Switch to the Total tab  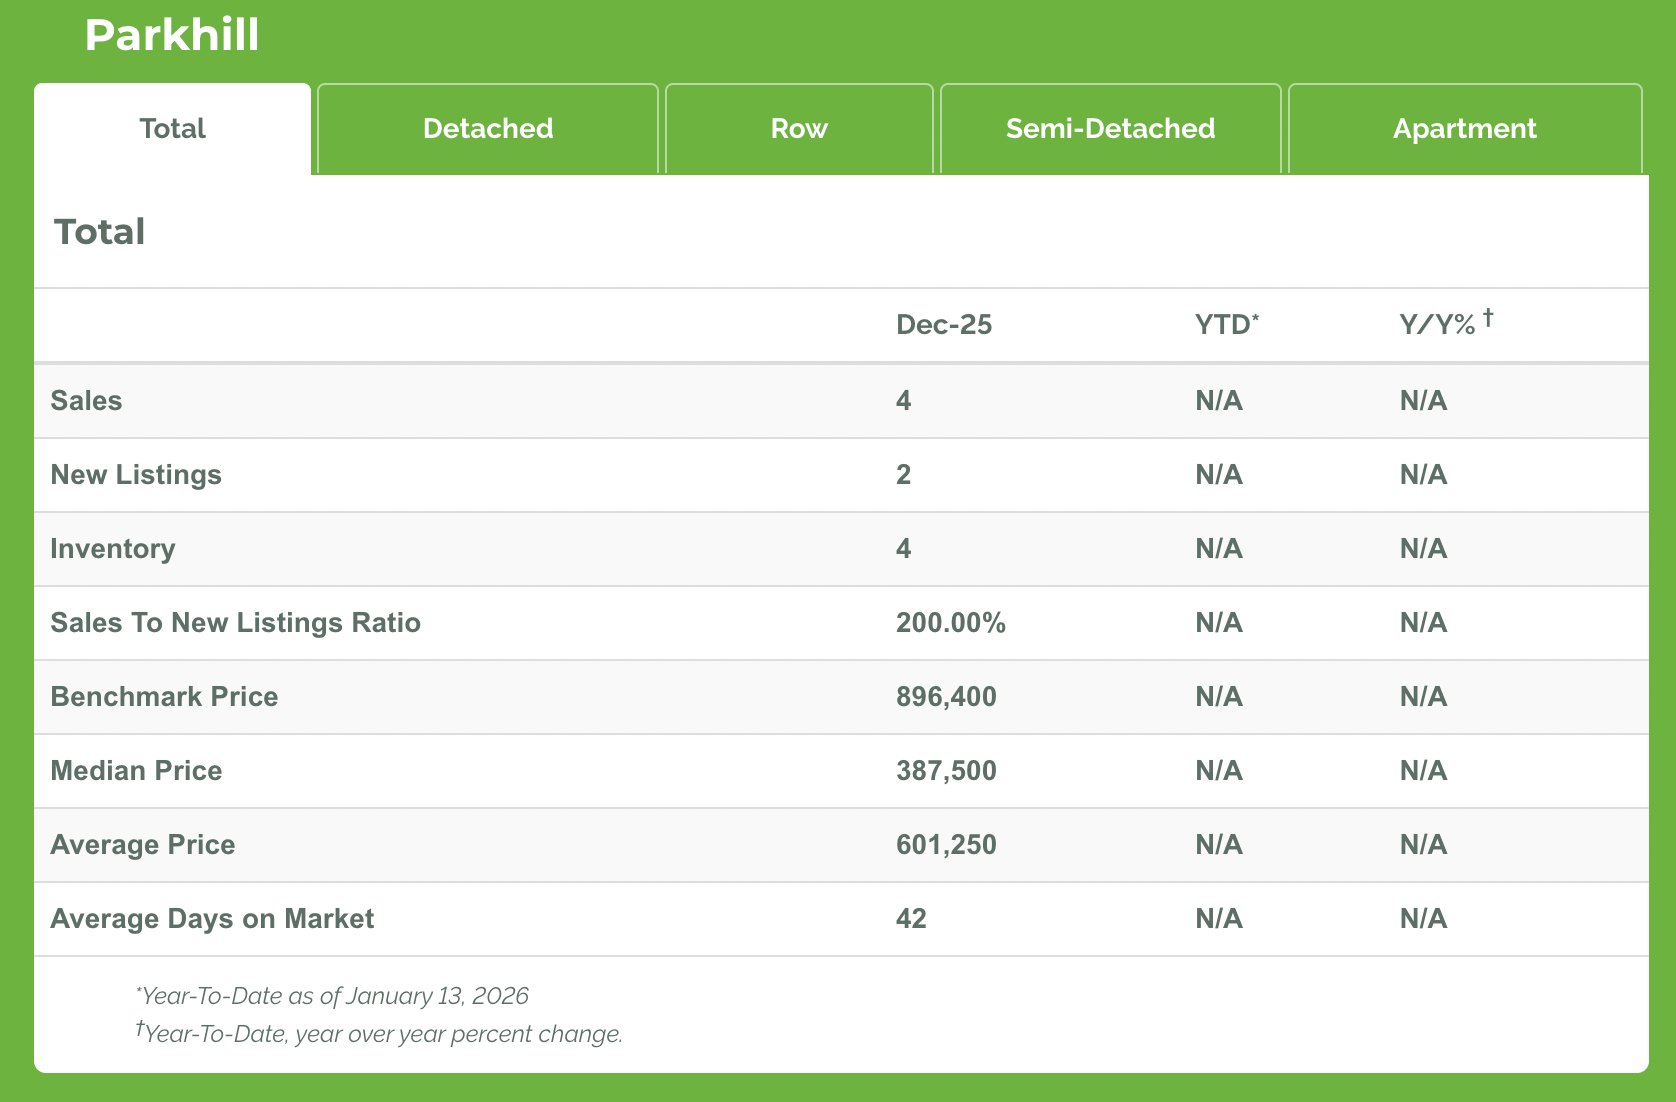[x=172, y=129]
